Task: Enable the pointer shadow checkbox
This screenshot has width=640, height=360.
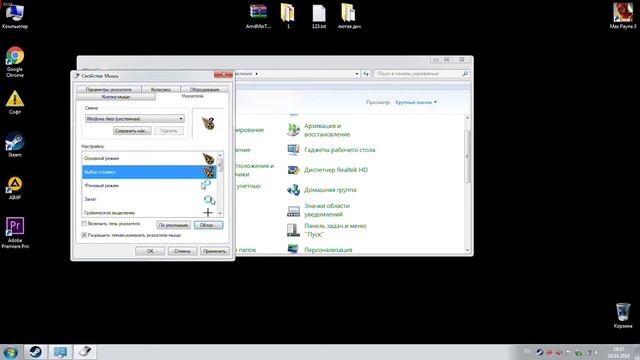Action: (84, 224)
